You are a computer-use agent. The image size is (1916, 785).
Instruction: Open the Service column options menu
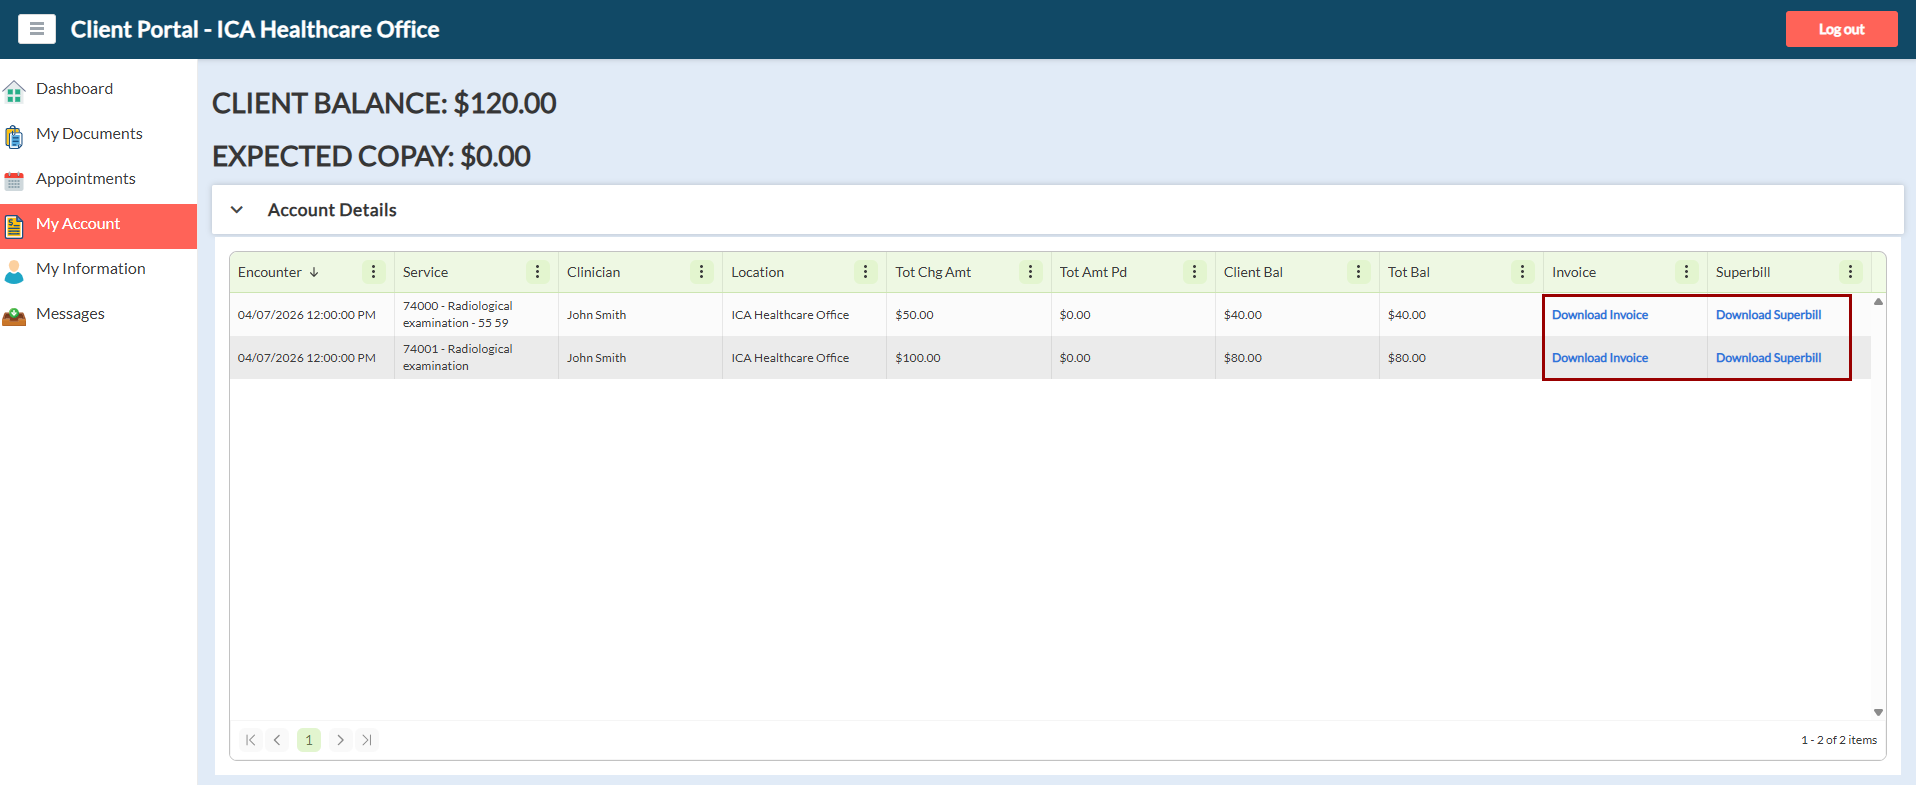tap(537, 272)
